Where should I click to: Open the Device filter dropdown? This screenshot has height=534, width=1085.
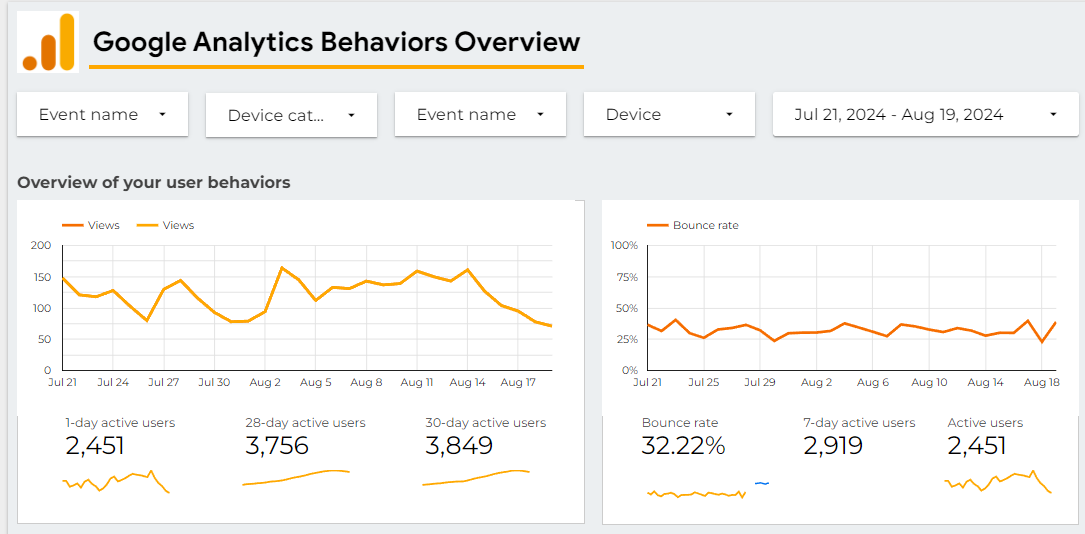point(669,115)
